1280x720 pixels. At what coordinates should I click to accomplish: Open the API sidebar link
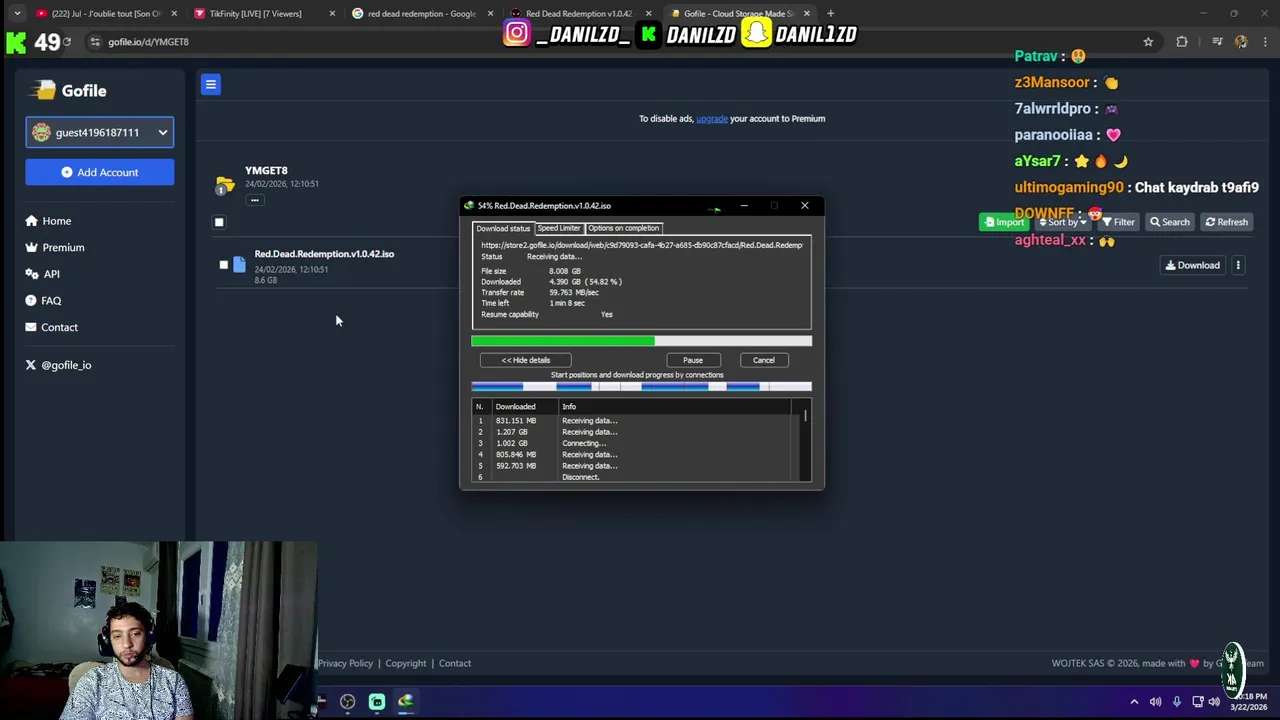[43, 274]
